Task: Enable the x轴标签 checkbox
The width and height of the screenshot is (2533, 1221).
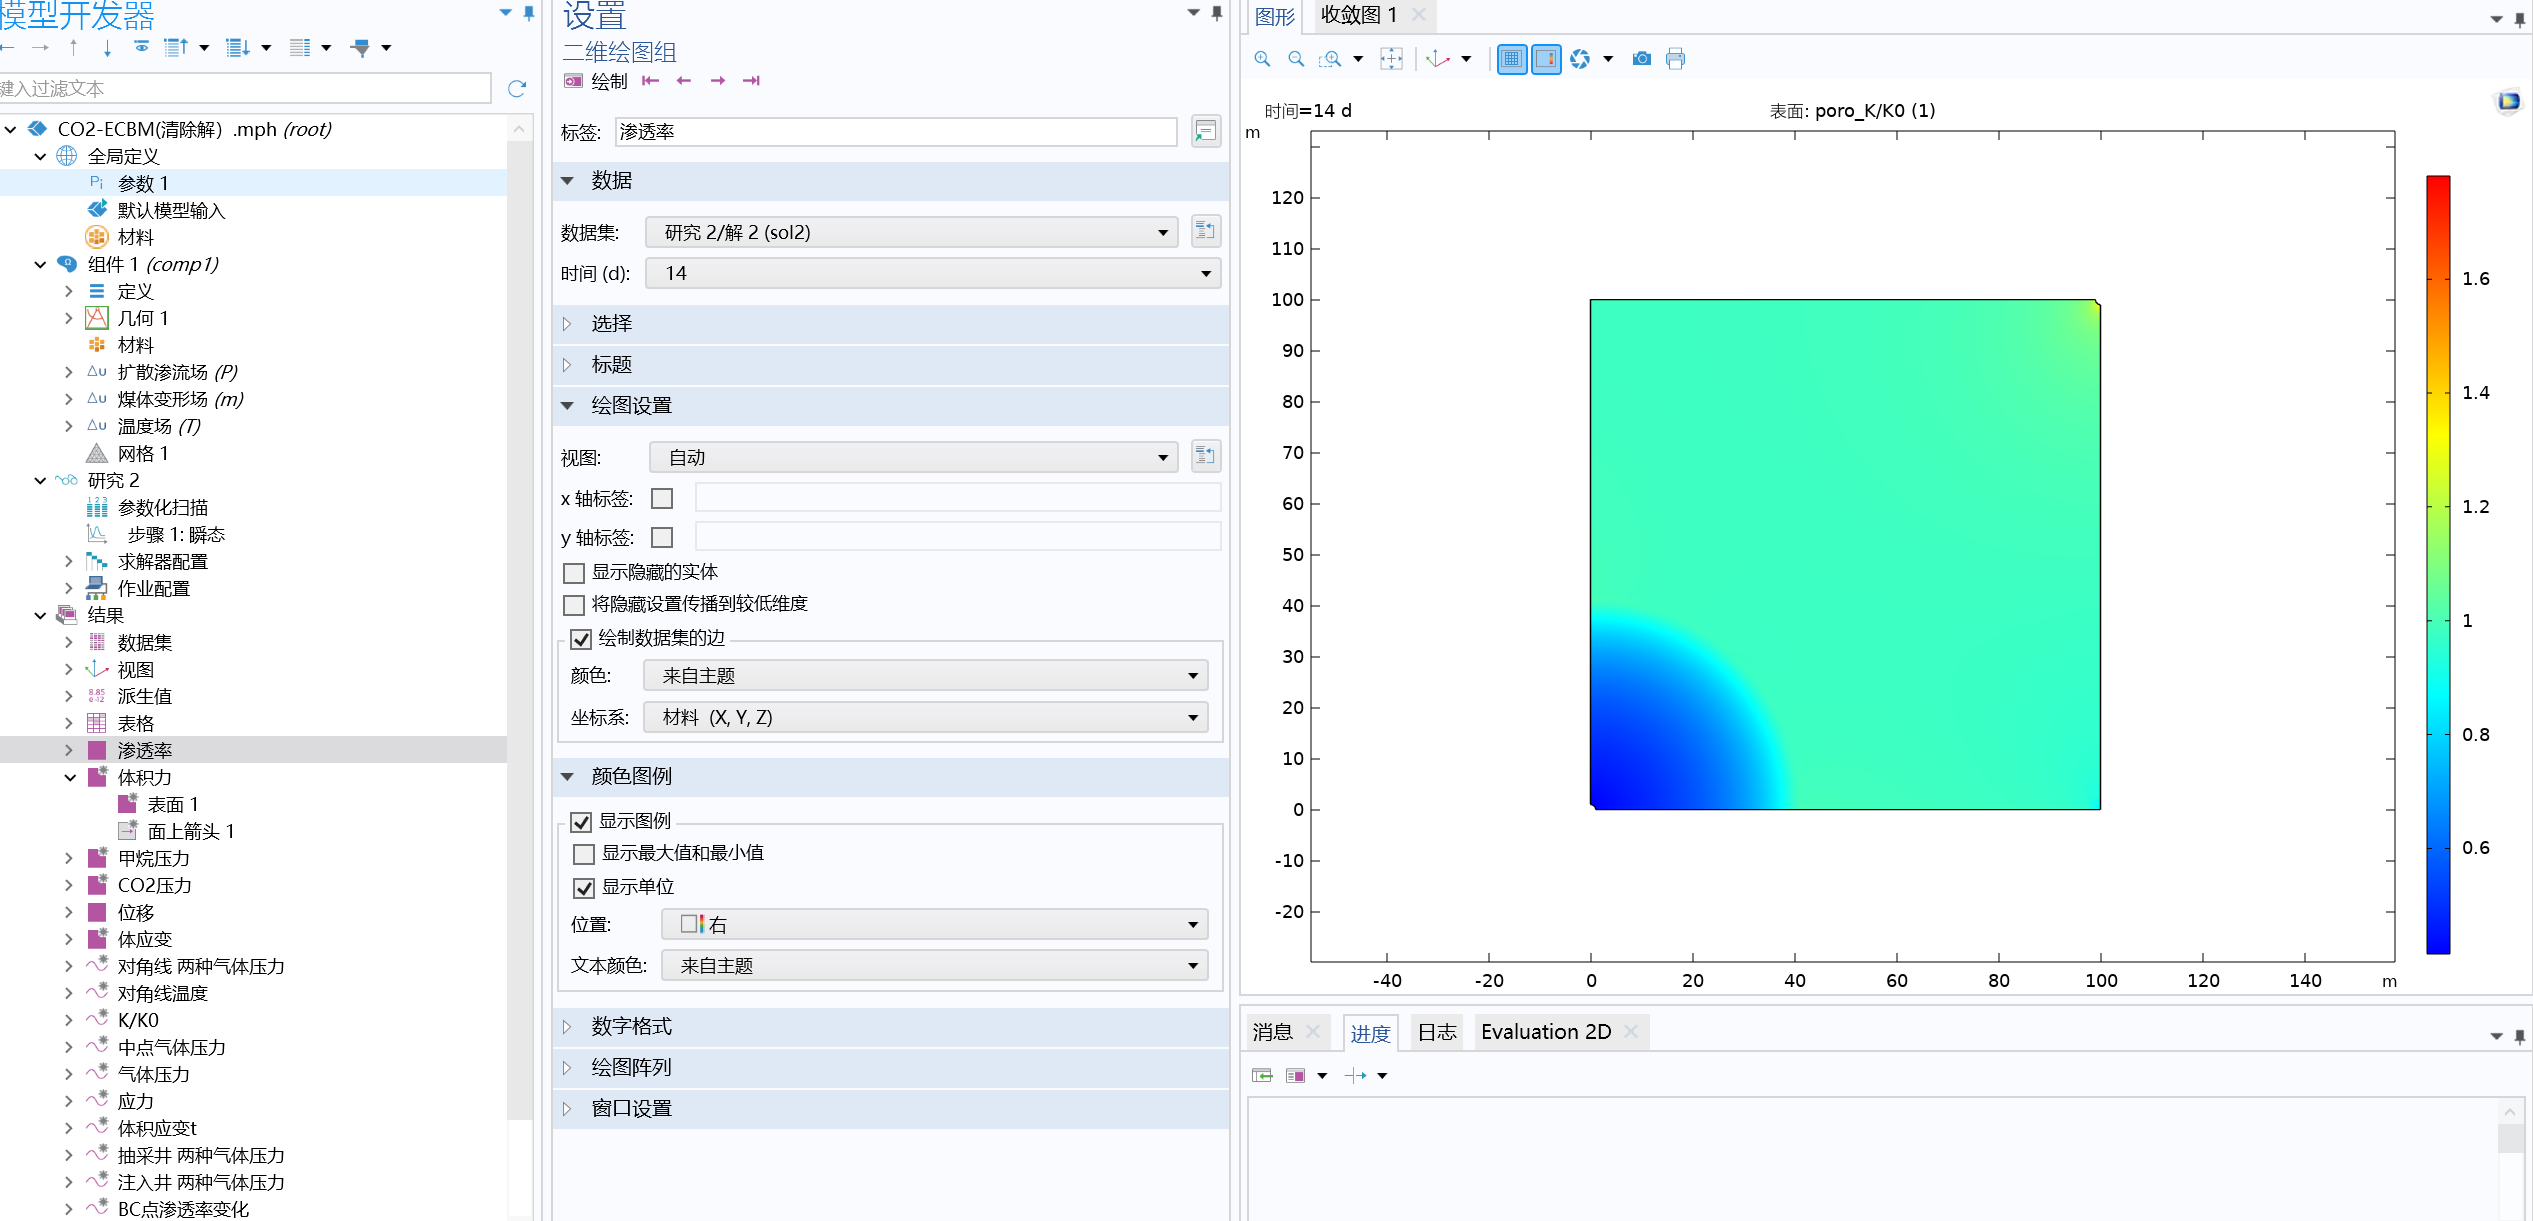Action: (x=662, y=498)
